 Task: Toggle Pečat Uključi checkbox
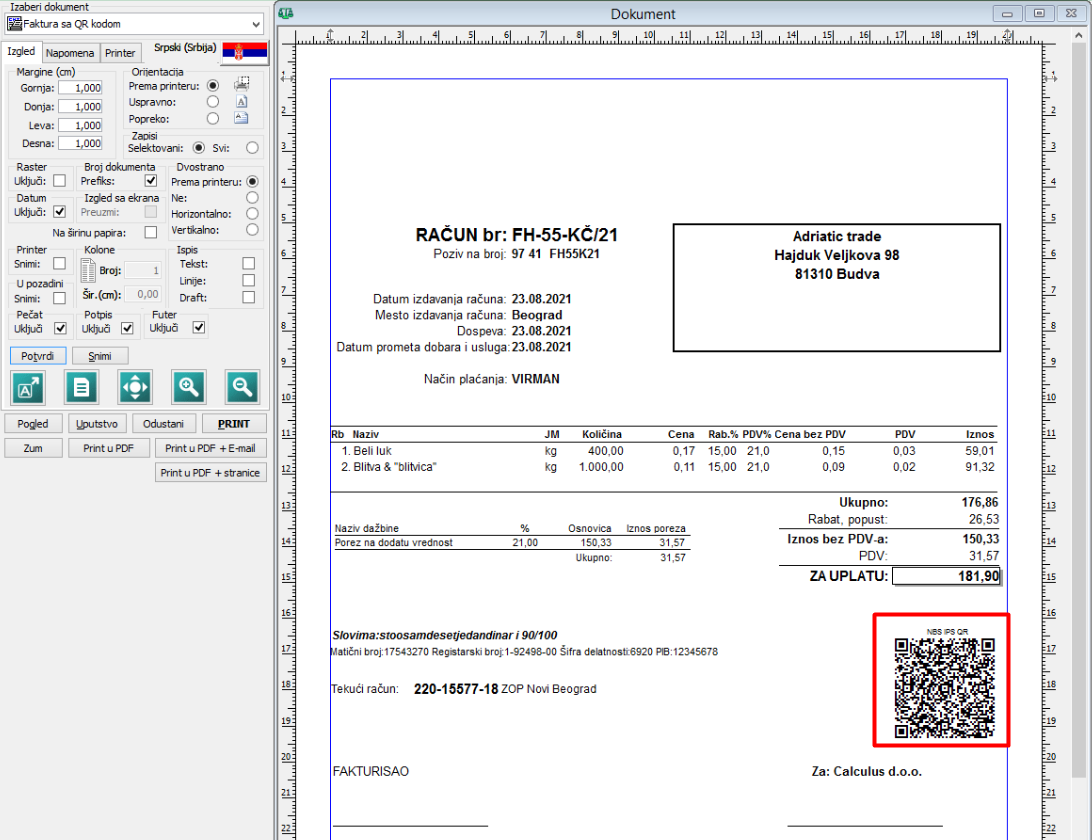[x=61, y=328]
